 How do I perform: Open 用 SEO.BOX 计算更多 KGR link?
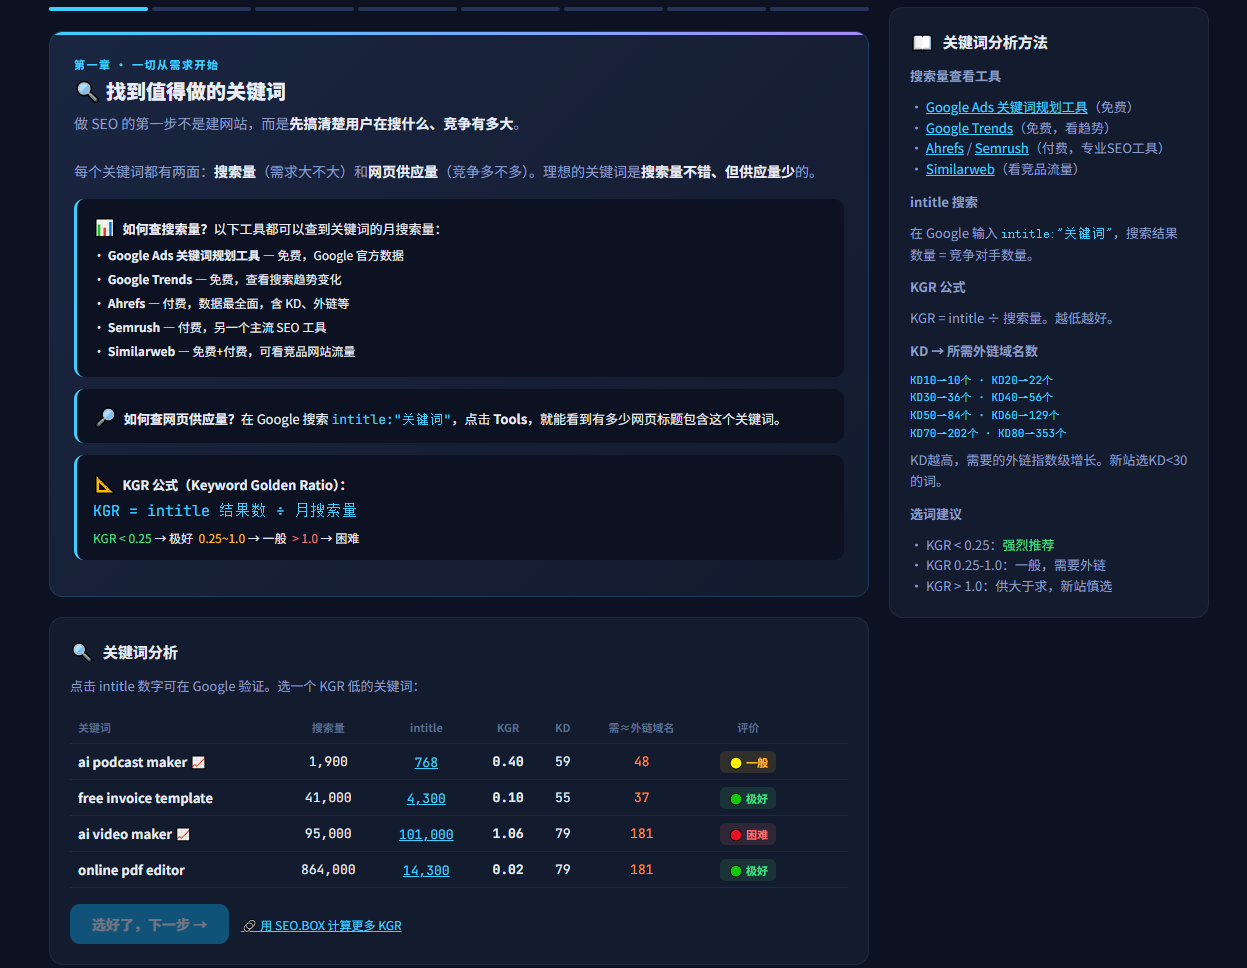[x=322, y=926]
